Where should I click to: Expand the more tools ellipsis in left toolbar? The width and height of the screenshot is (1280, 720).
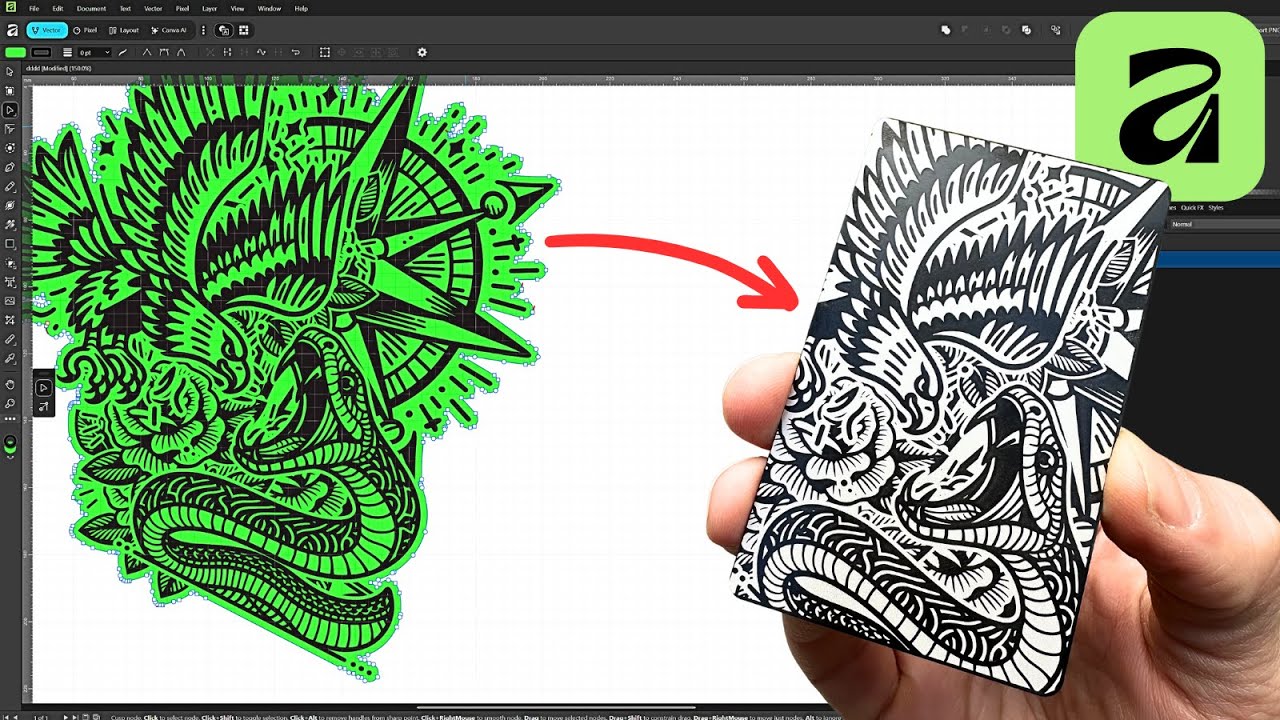(10, 420)
